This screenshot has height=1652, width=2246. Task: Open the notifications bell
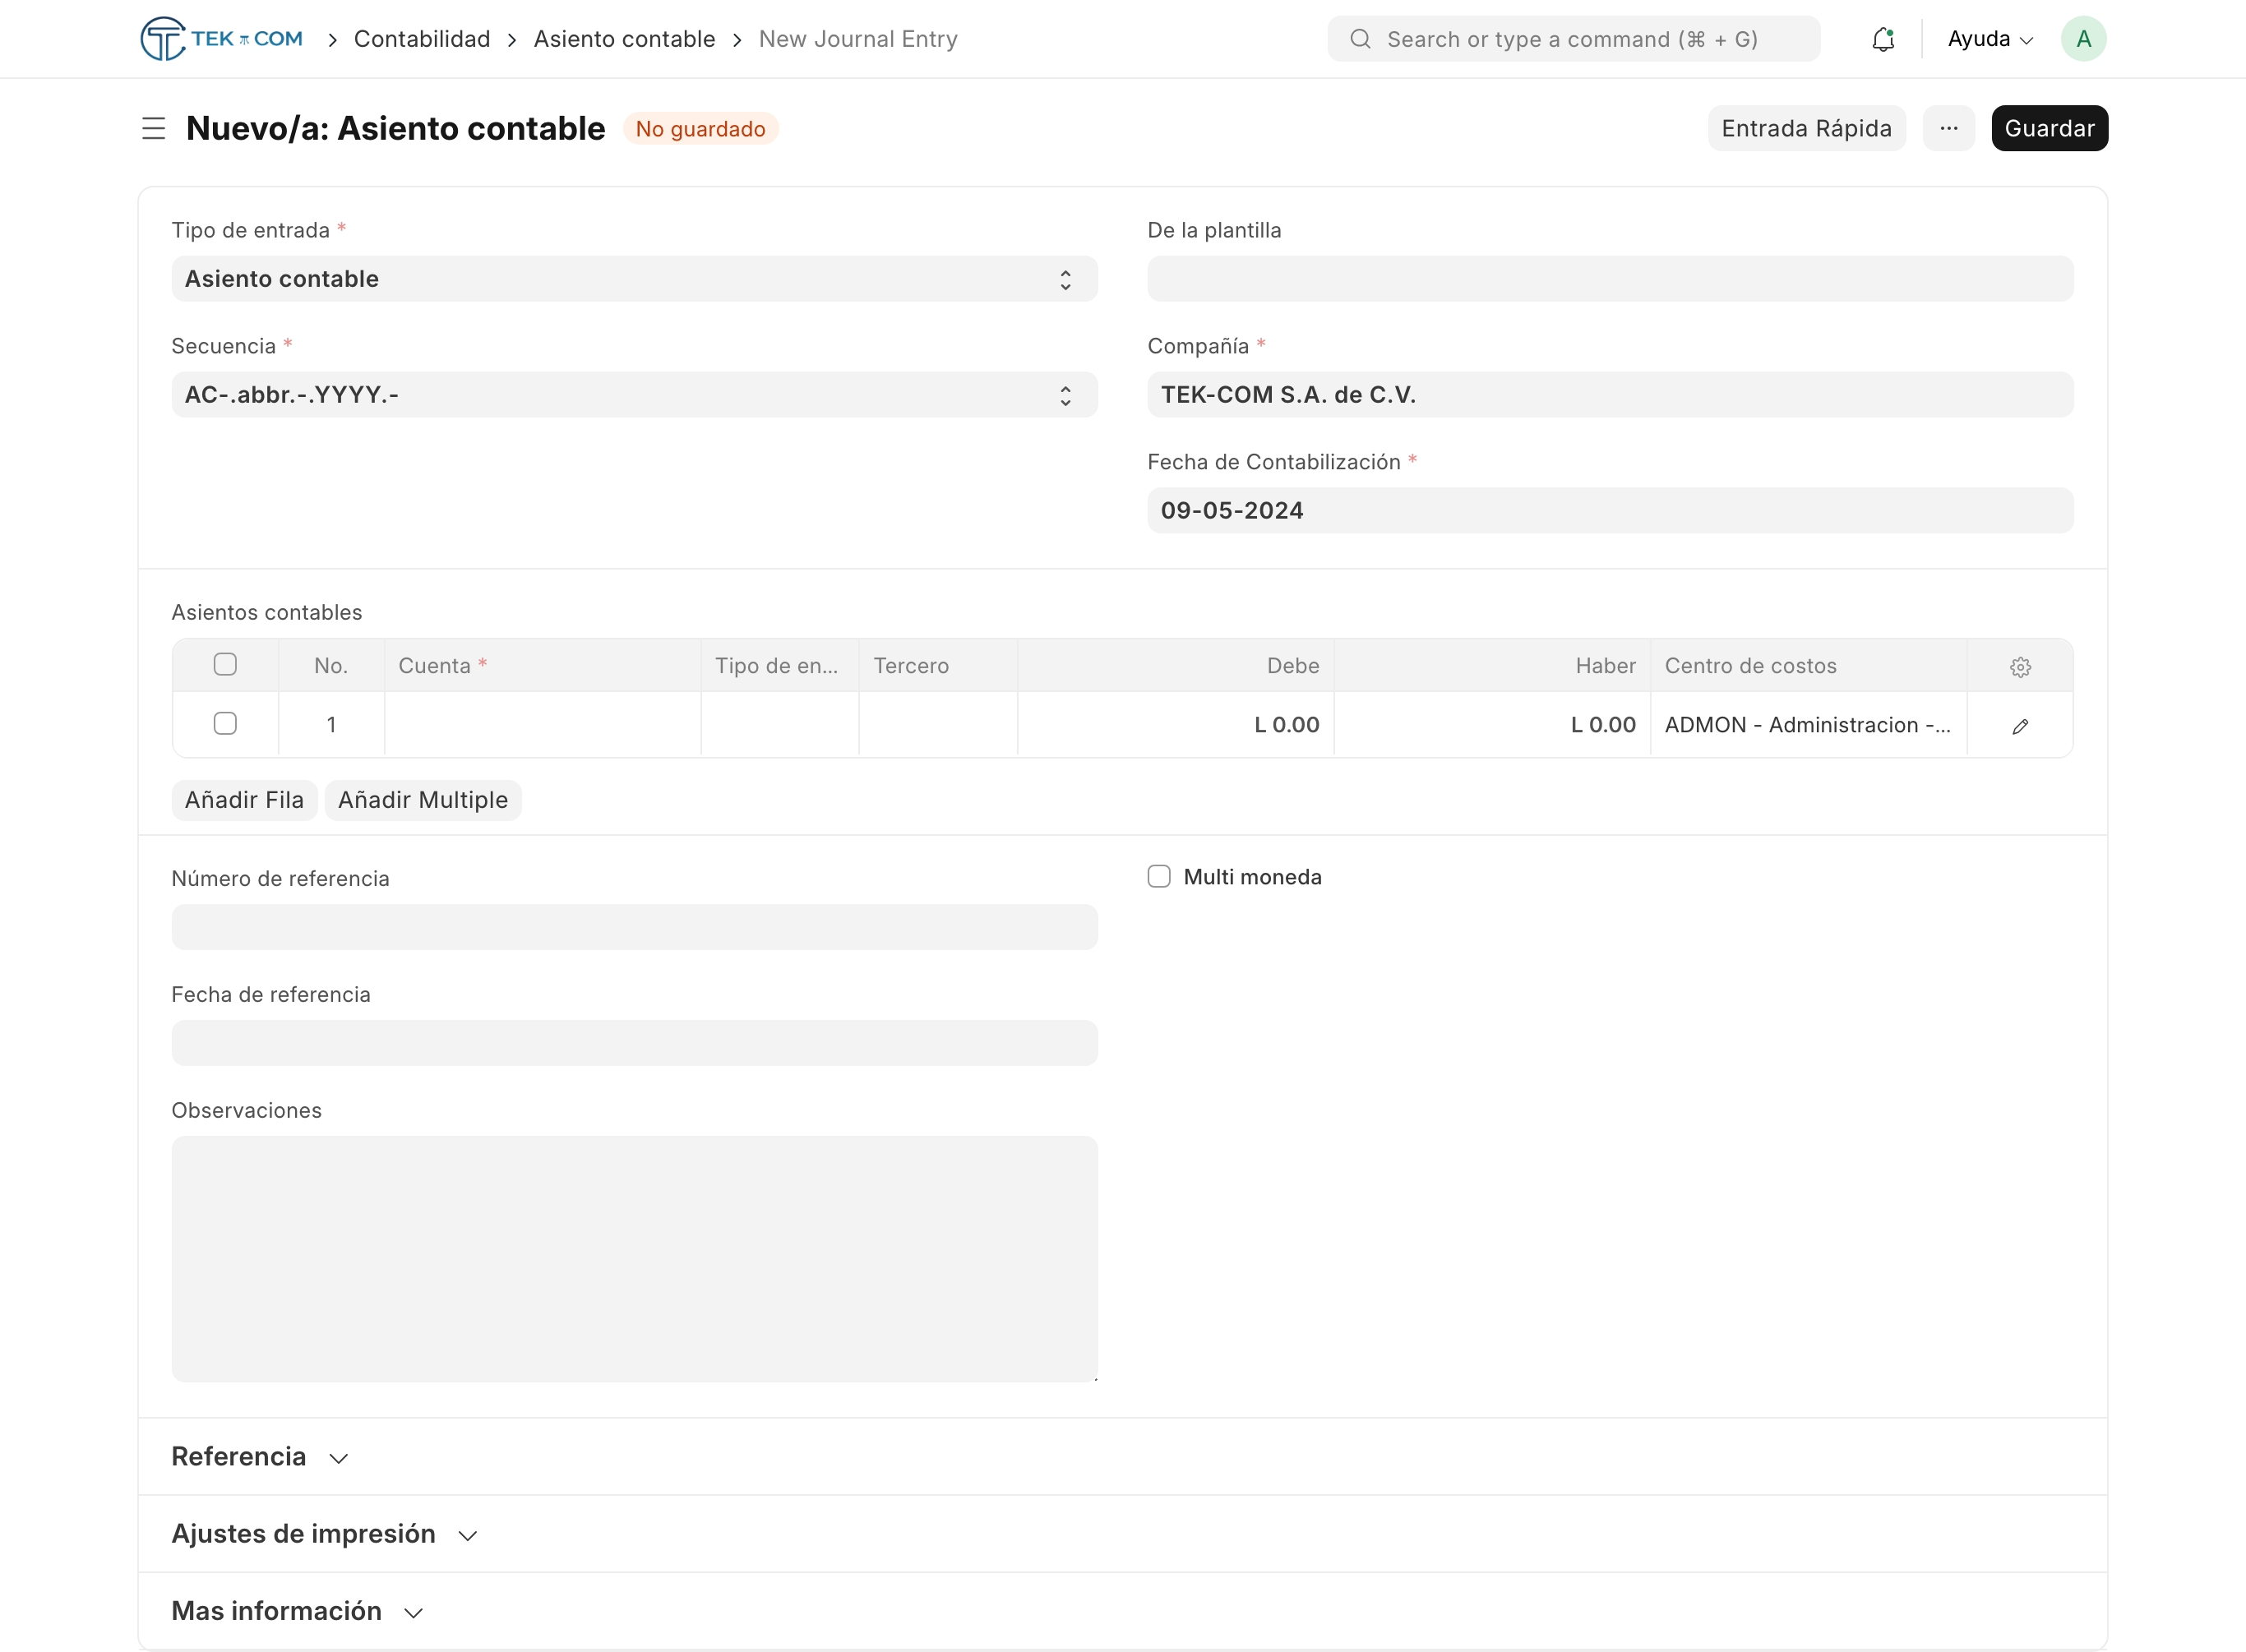click(x=1883, y=39)
